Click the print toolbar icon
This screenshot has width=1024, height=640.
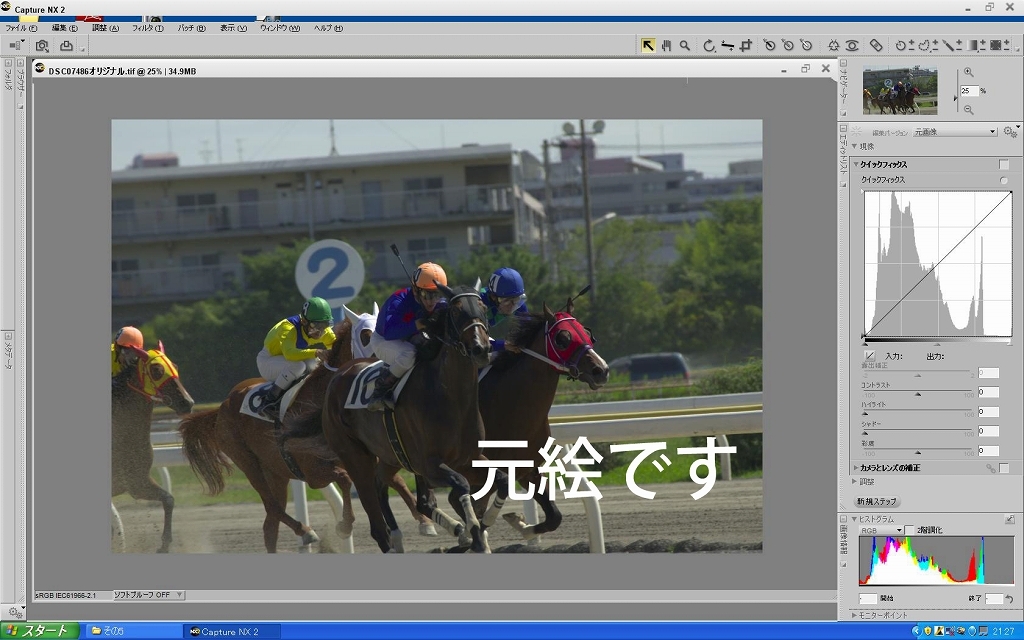[x=66, y=45]
